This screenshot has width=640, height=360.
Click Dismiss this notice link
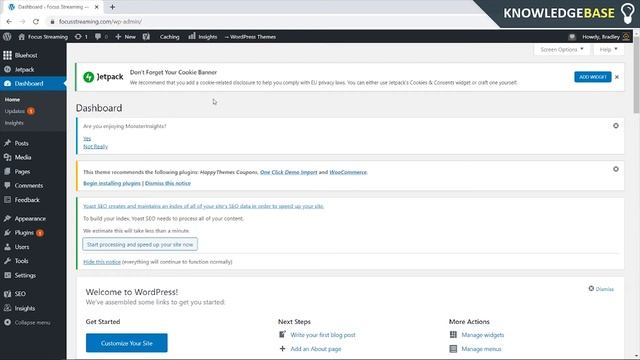pyautogui.click(x=168, y=183)
